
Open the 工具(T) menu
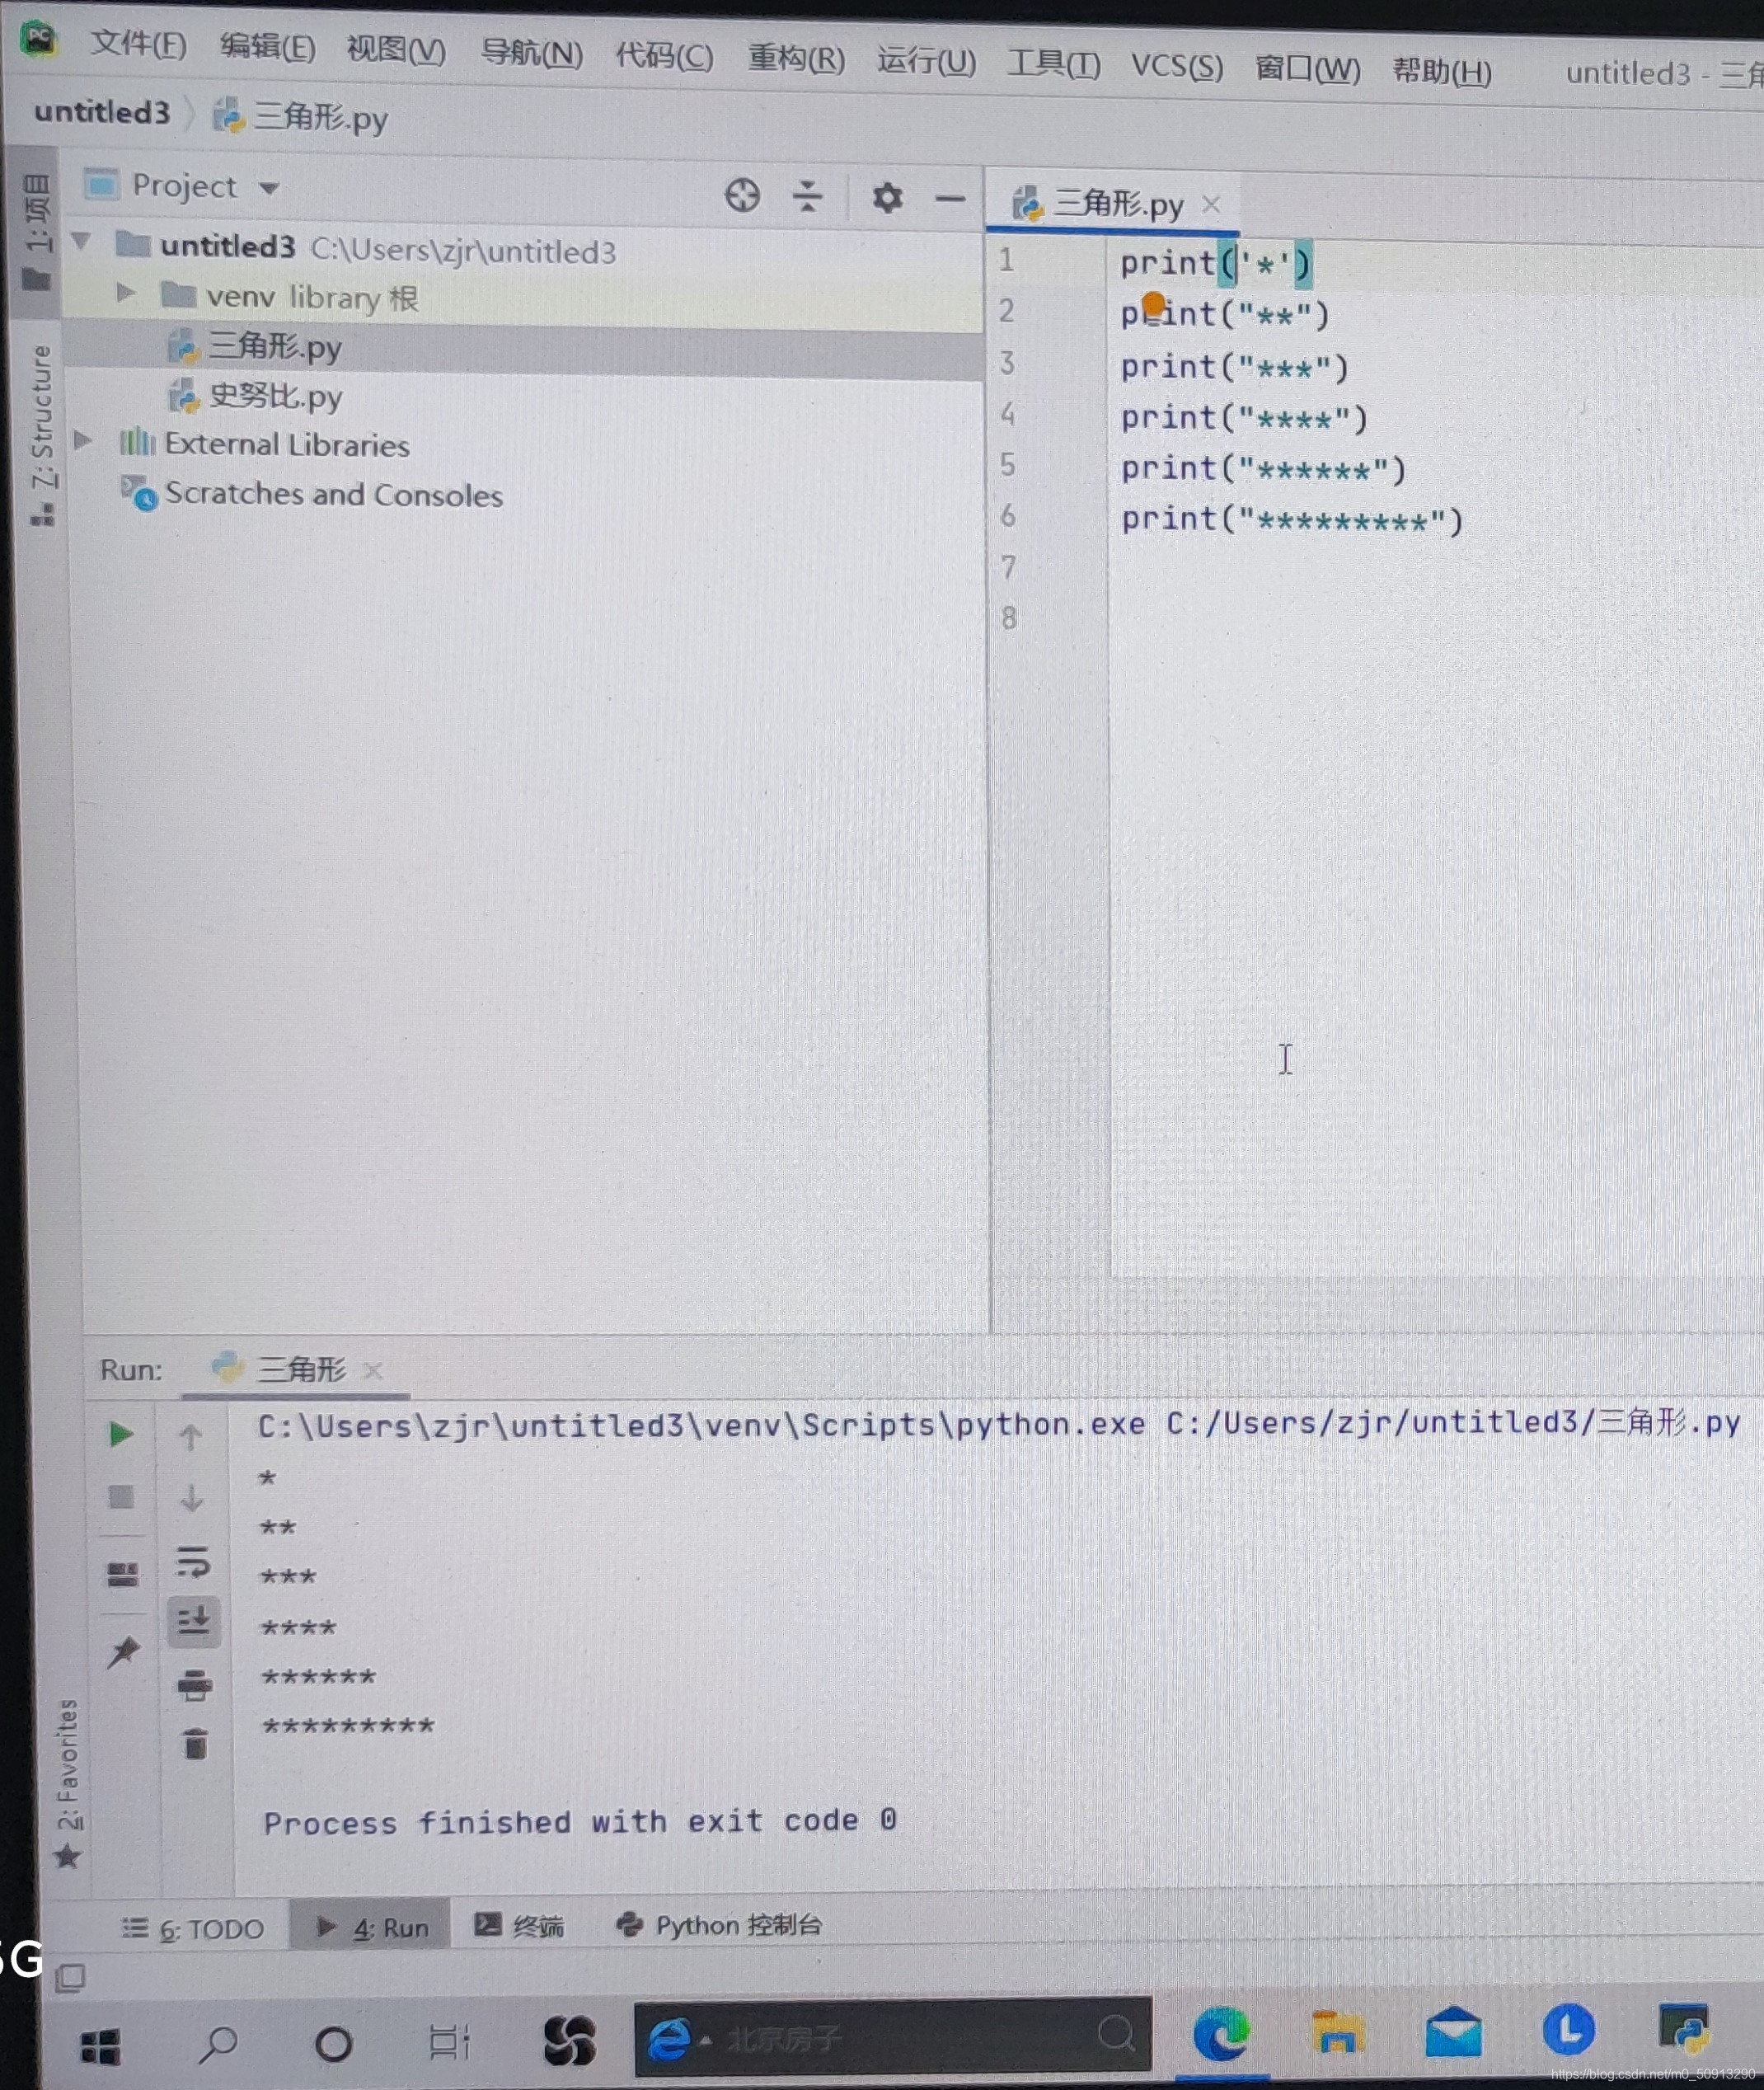(x=1054, y=64)
